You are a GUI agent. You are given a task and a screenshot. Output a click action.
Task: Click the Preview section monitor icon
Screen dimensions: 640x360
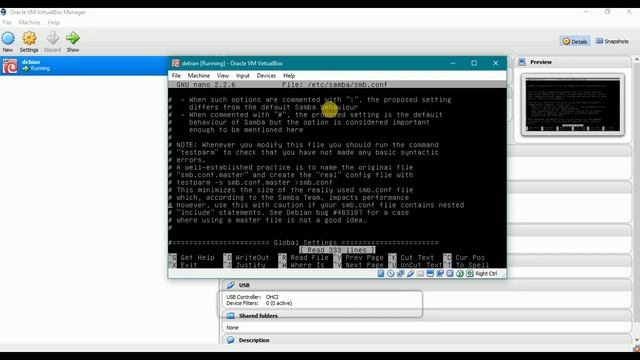[522, 62]
